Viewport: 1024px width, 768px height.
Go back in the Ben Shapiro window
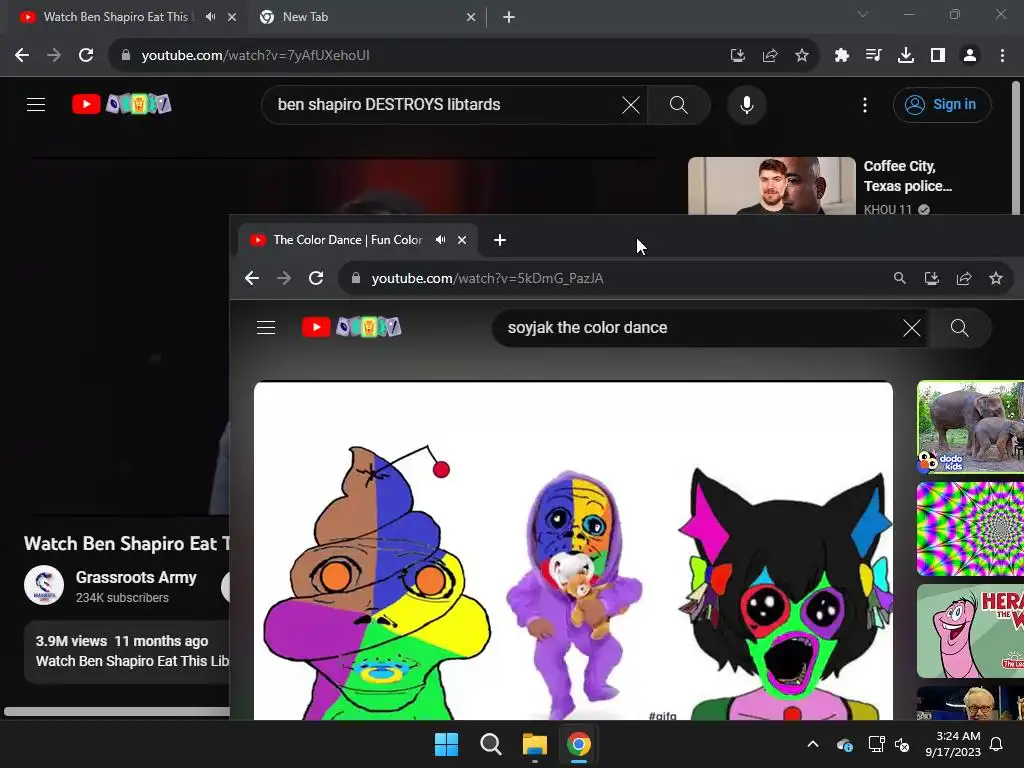[22, 56]
